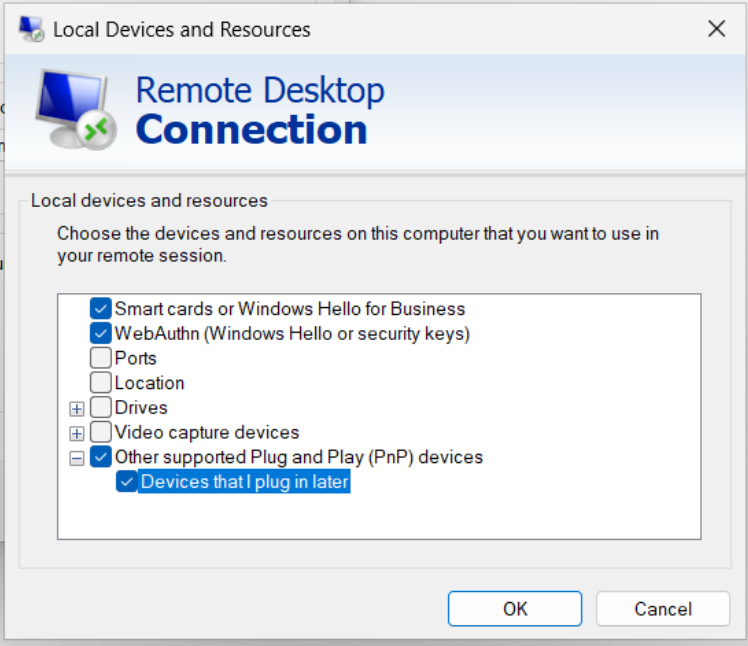Image resolution: width=748 pixels, height=646 pixels.
Task: Uncheck Smart cards or Windows Hello checkbox
Action: click(101, 309)
